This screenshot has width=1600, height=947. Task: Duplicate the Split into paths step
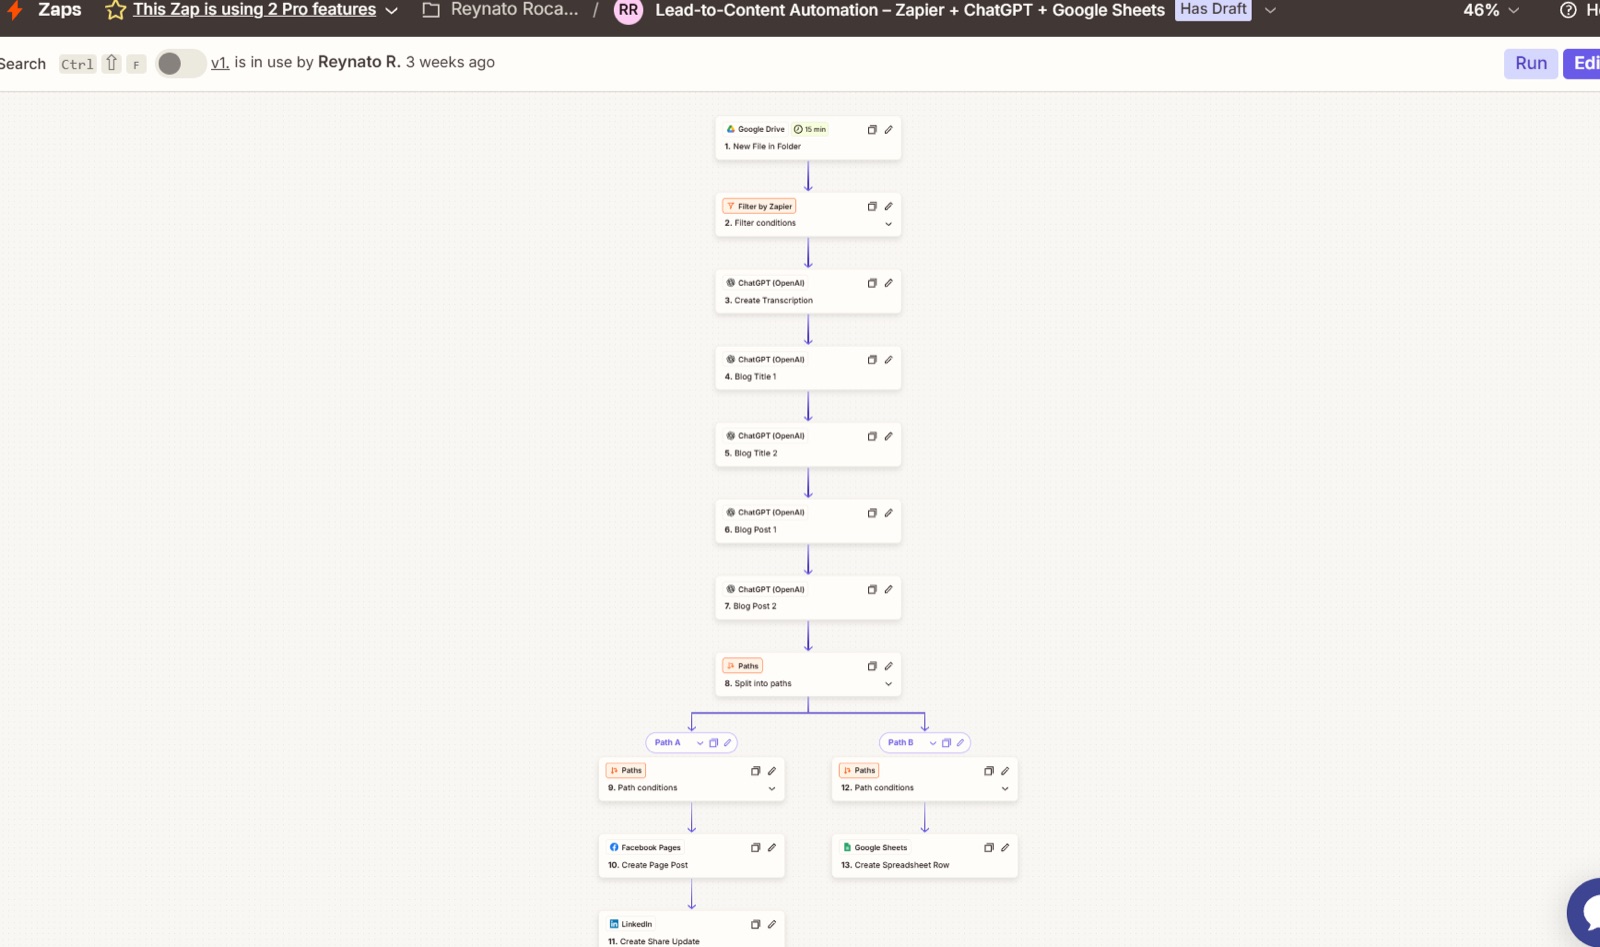pos(872,666)
